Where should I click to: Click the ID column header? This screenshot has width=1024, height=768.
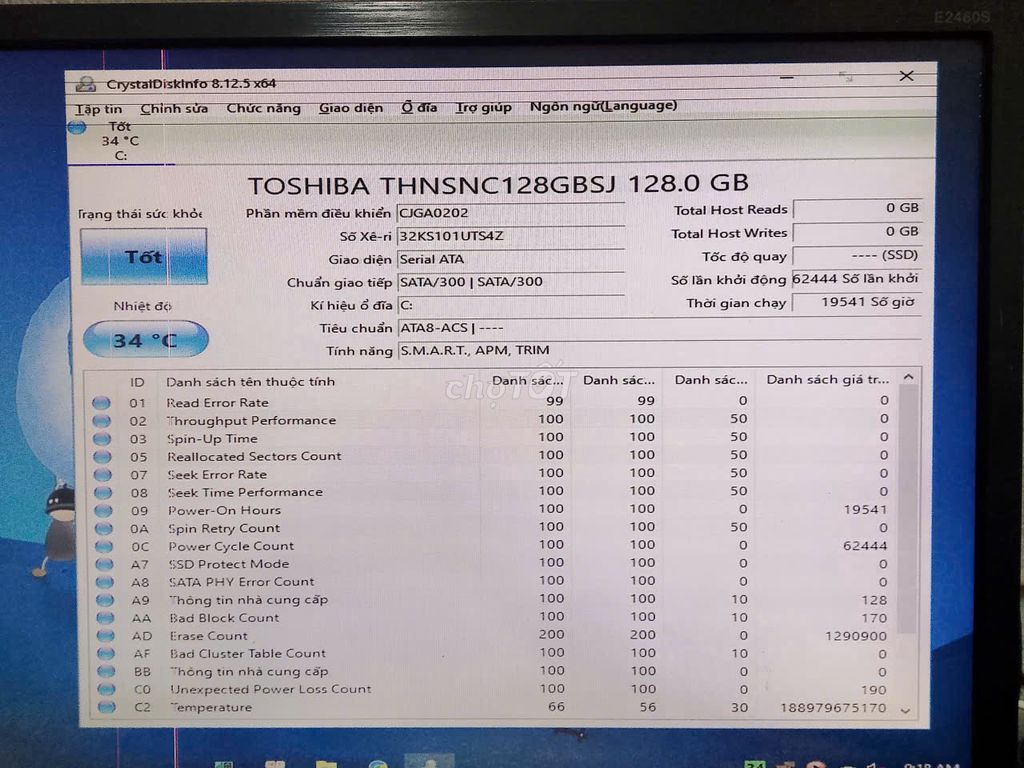tap(137, 382)
